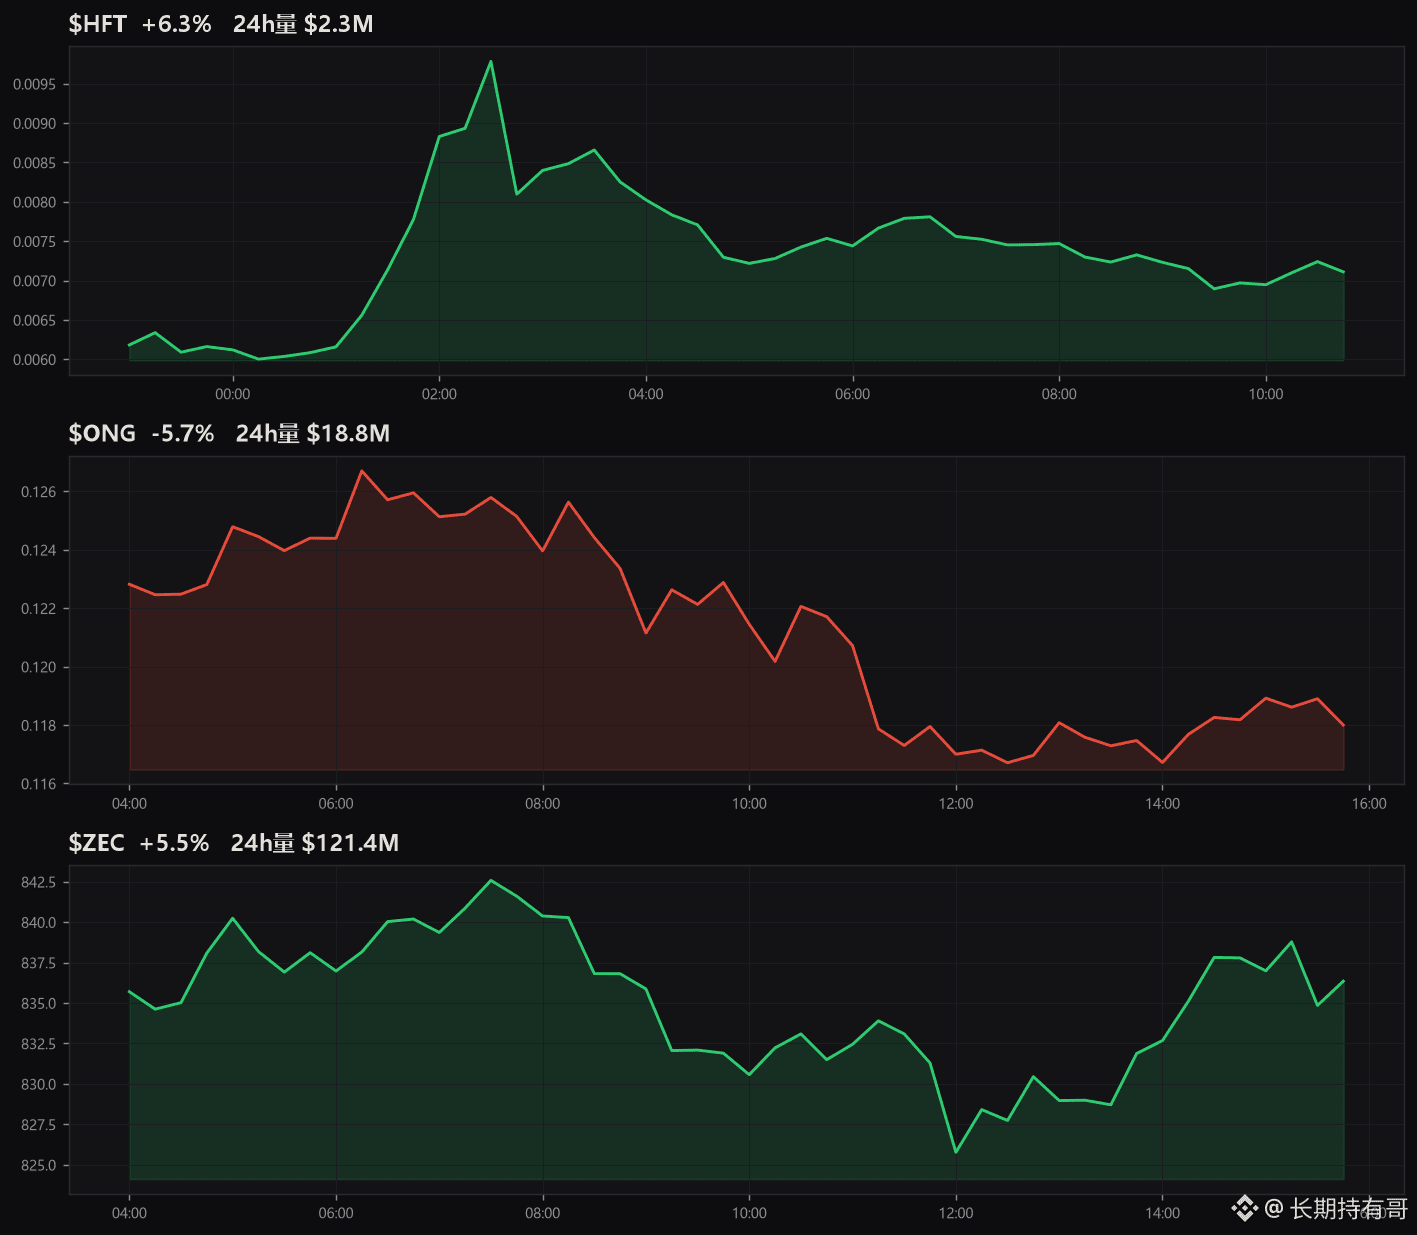The width and height of the screenshot is (1417, 1235).
Task: Click the highest peak of the HFT line
Action: pos(491,61)
